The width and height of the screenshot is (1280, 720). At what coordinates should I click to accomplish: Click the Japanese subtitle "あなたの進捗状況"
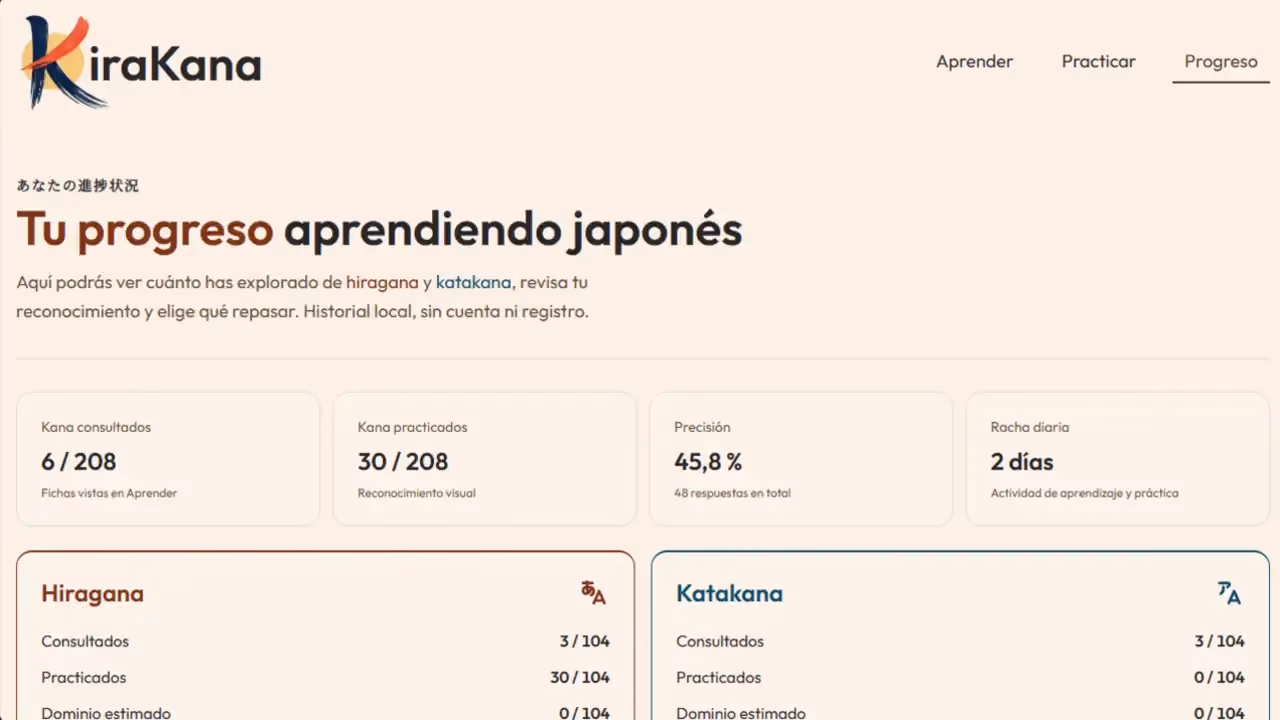[78, 185]
